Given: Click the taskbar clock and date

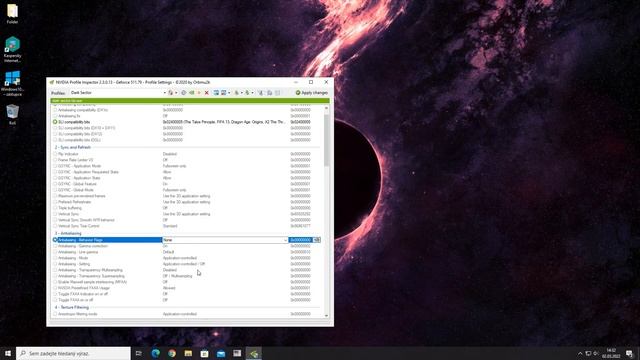Looking at the screenshot, I should click(611, 353).
